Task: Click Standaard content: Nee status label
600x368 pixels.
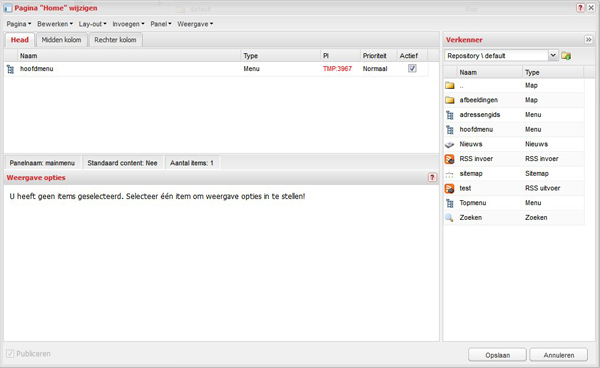Action: coord(122,163)
